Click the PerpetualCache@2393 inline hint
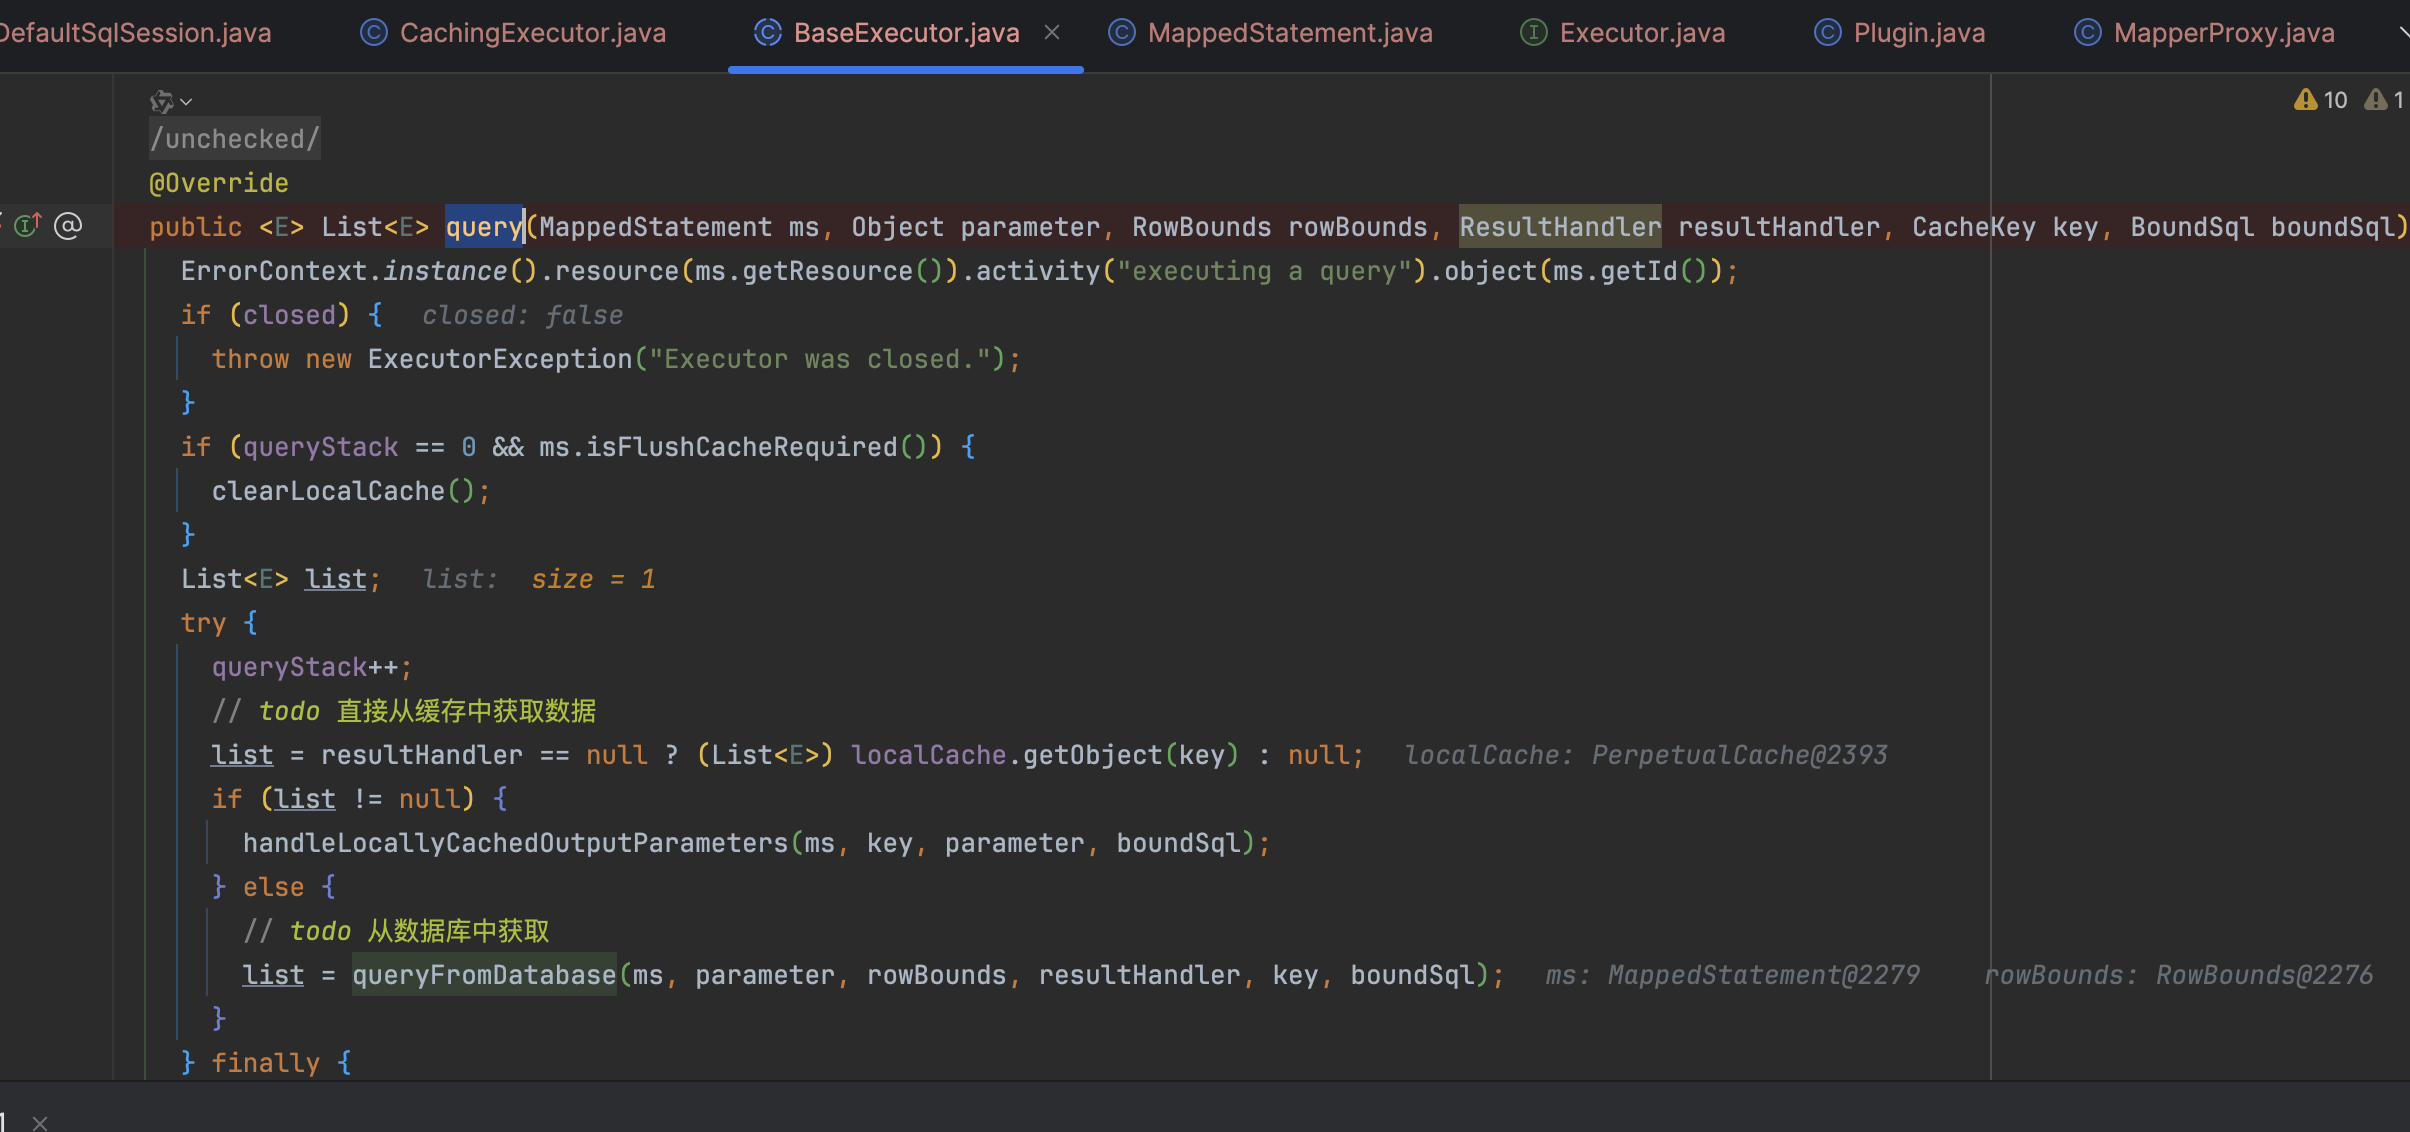The image size is (2410, 1132). tap(1739, 755)
